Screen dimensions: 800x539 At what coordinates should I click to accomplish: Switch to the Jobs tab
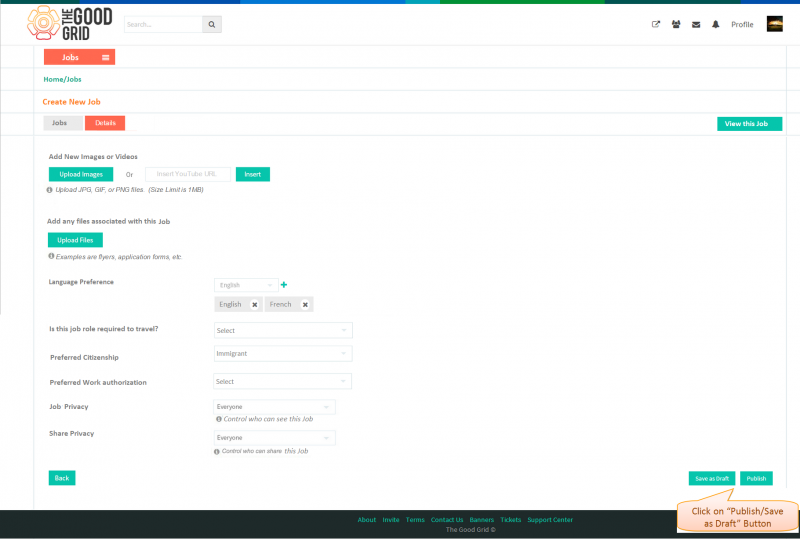click(63, 123)
